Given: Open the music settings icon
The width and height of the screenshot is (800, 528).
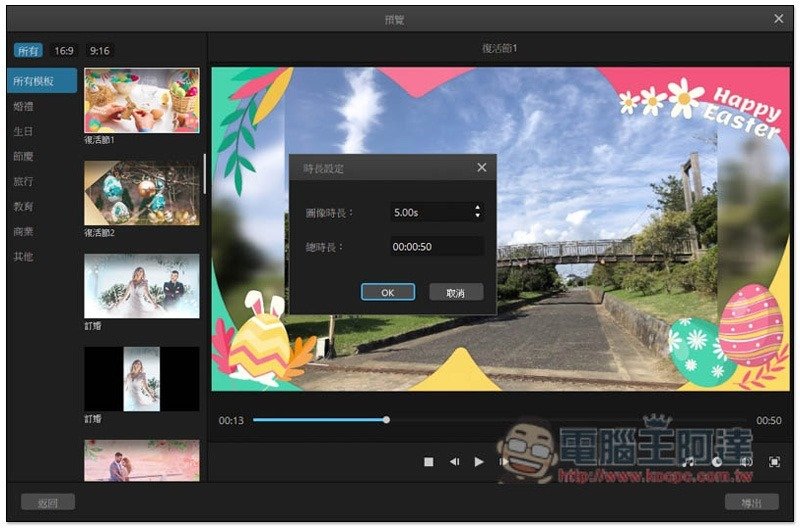Looking at the screenshot, I should click(688, 462).
